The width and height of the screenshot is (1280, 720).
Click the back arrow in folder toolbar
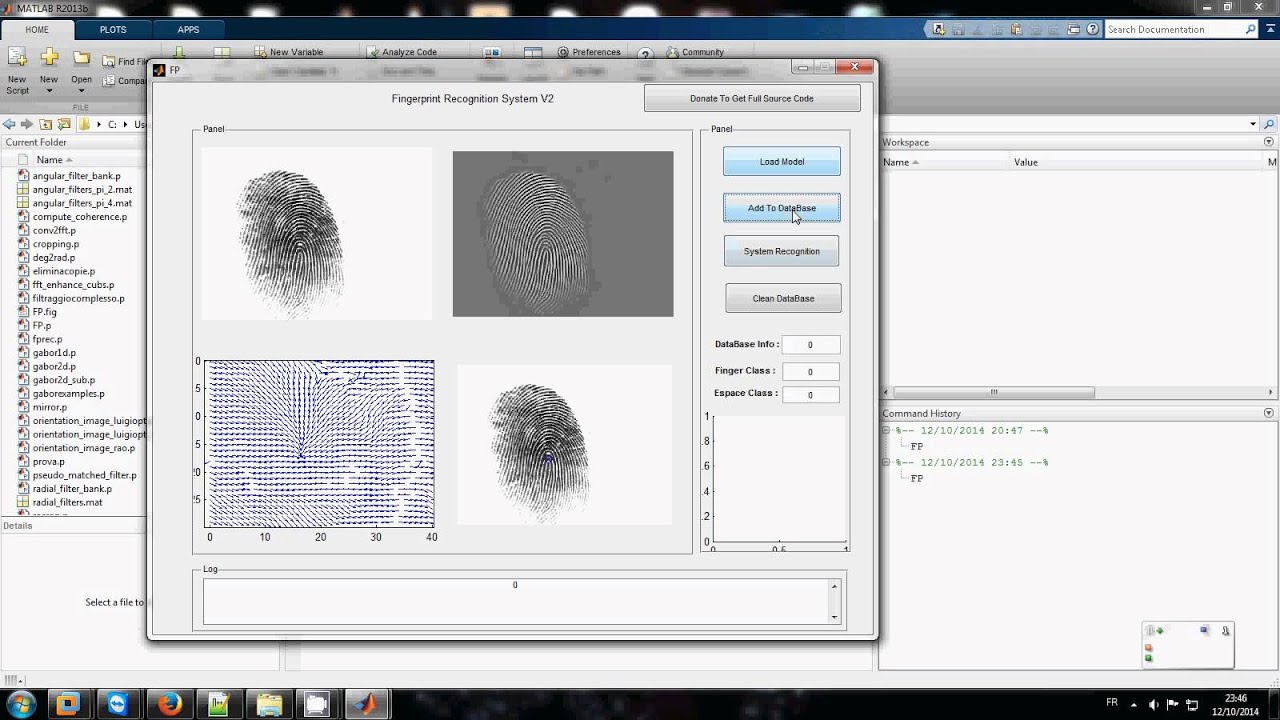click(9, 124)
